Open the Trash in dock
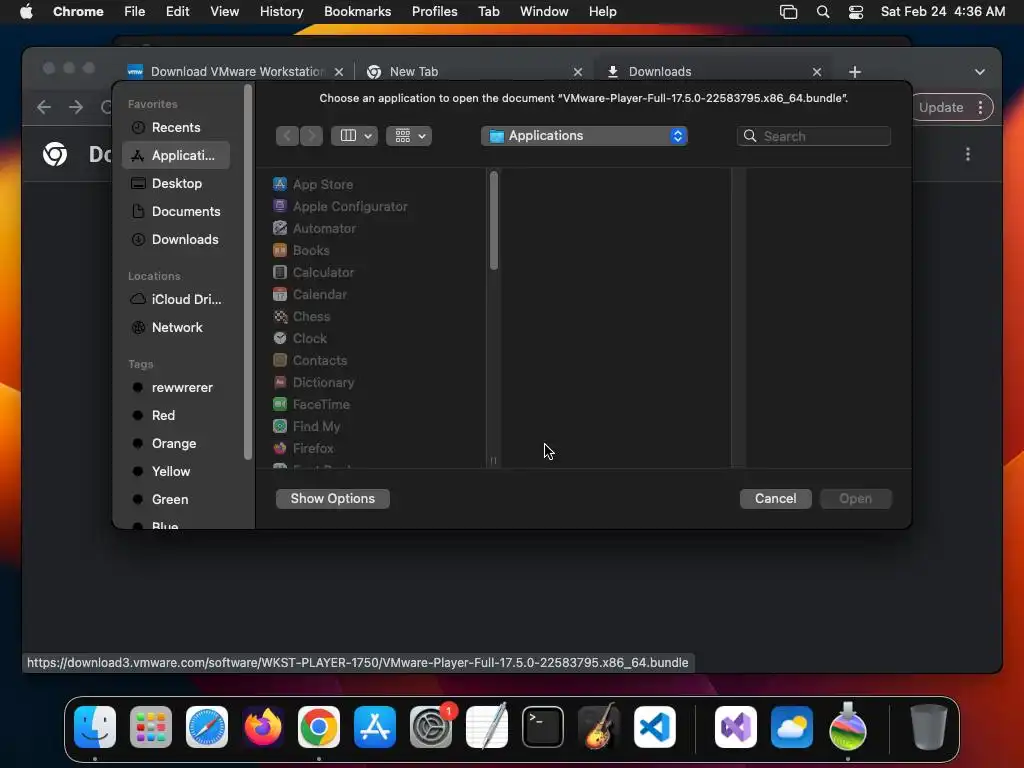The image size is (1024, 768). [x=929, y=727]
